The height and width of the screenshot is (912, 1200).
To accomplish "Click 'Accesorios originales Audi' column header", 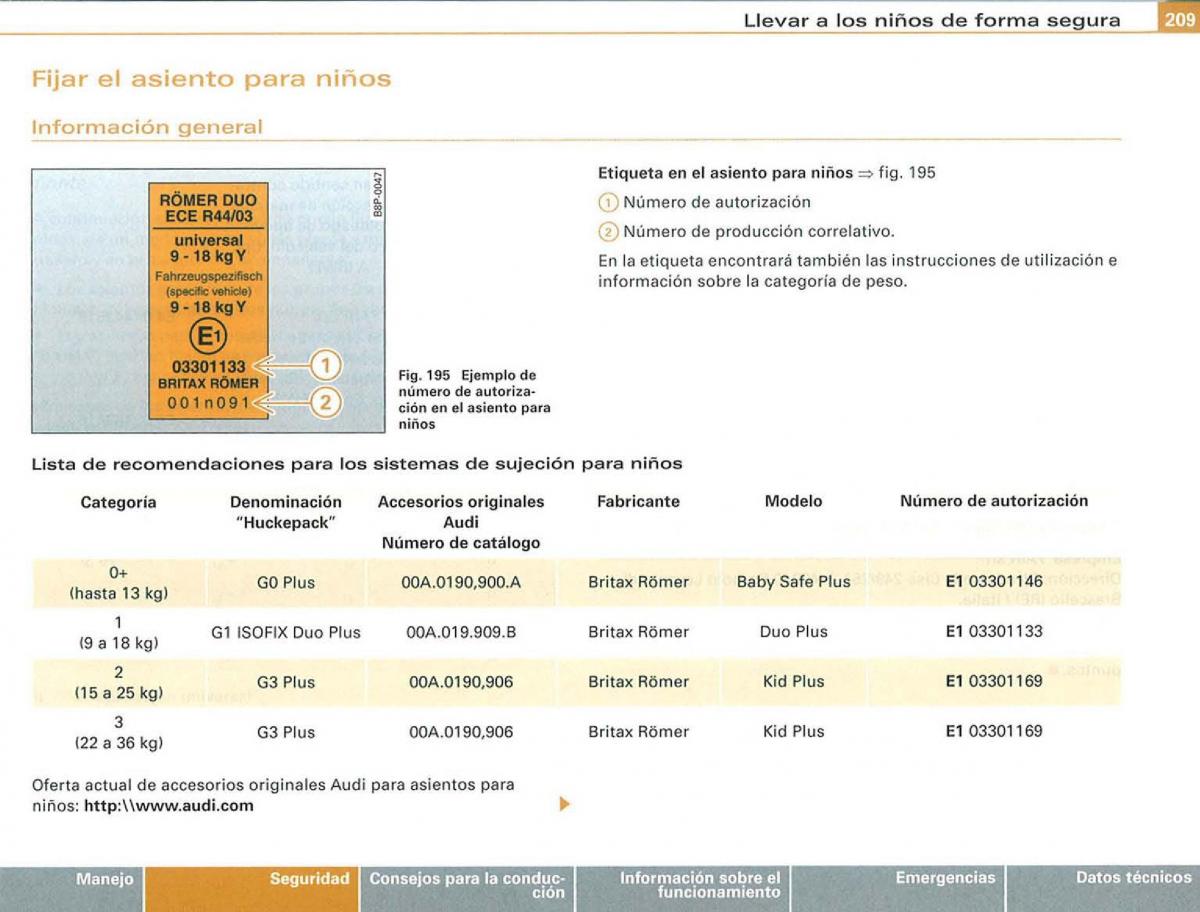I will point(461,522).
